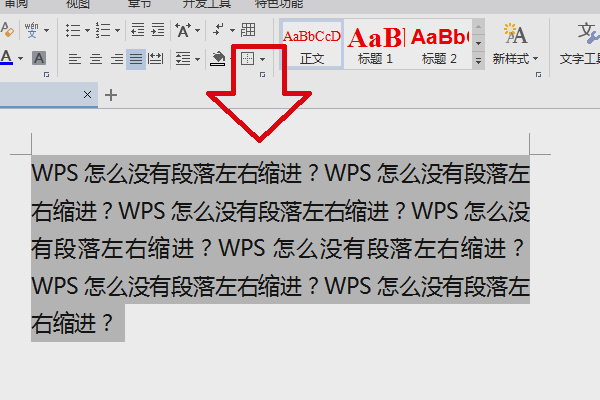Viewport: 600px width, 400px height.
Task: Click the paint bucket shading color icon
Action: point(218,59)
